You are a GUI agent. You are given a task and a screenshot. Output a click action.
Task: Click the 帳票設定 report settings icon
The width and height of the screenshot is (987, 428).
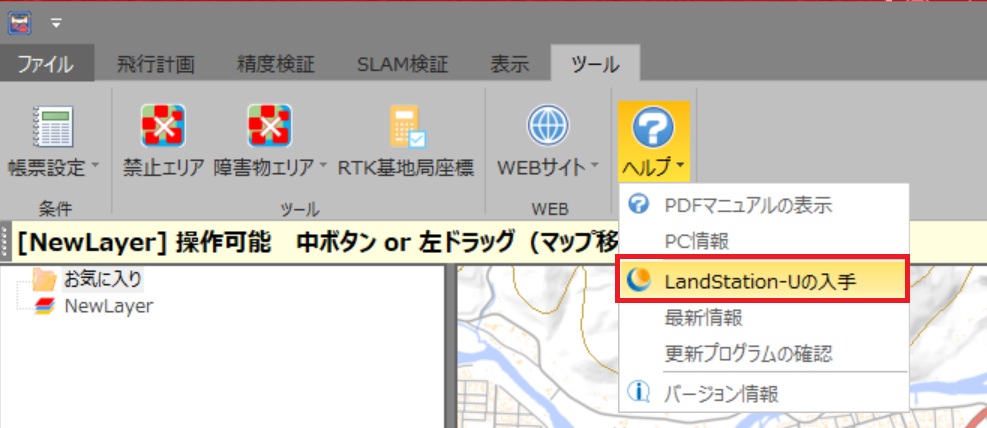pos(52,127)
